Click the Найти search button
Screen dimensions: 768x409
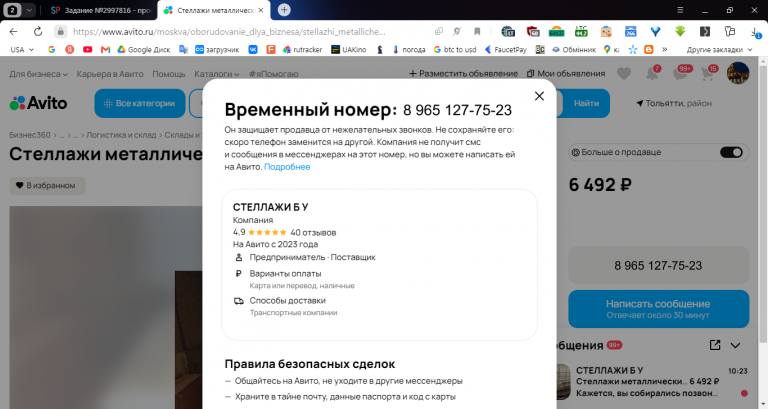pyautogui.click(x=586, y=103)
